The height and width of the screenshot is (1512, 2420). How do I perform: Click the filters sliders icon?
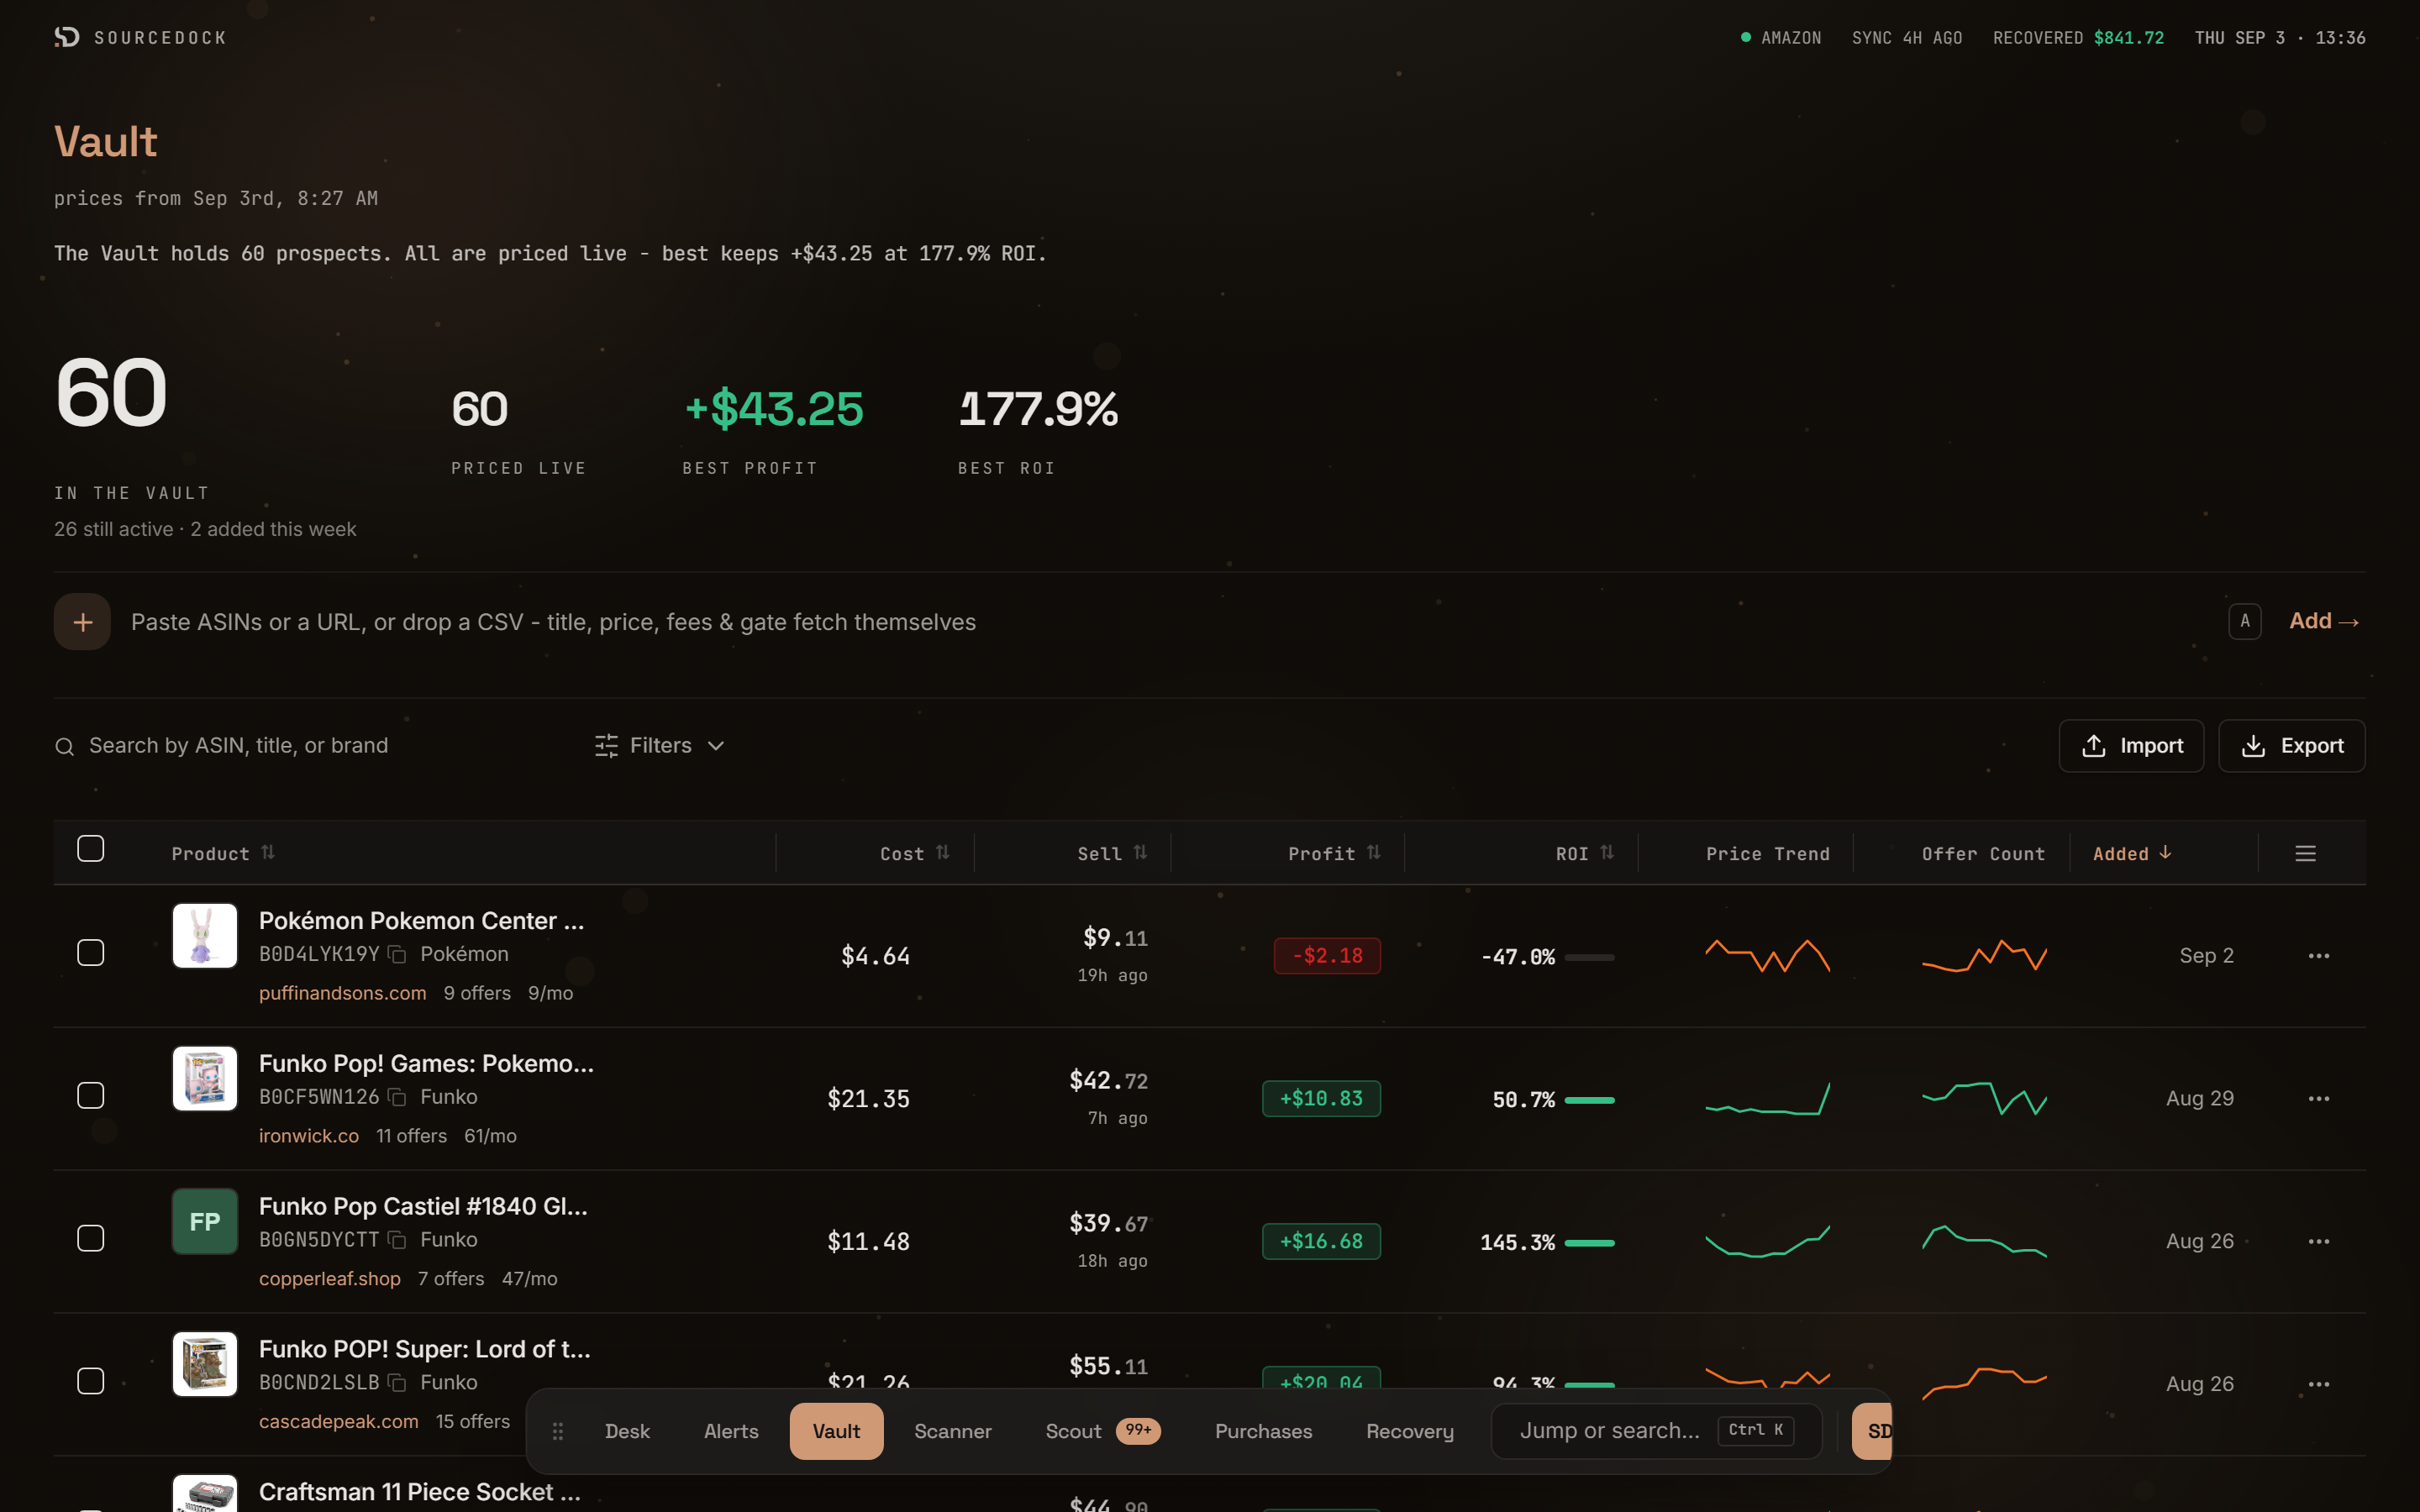click(606, 746)
